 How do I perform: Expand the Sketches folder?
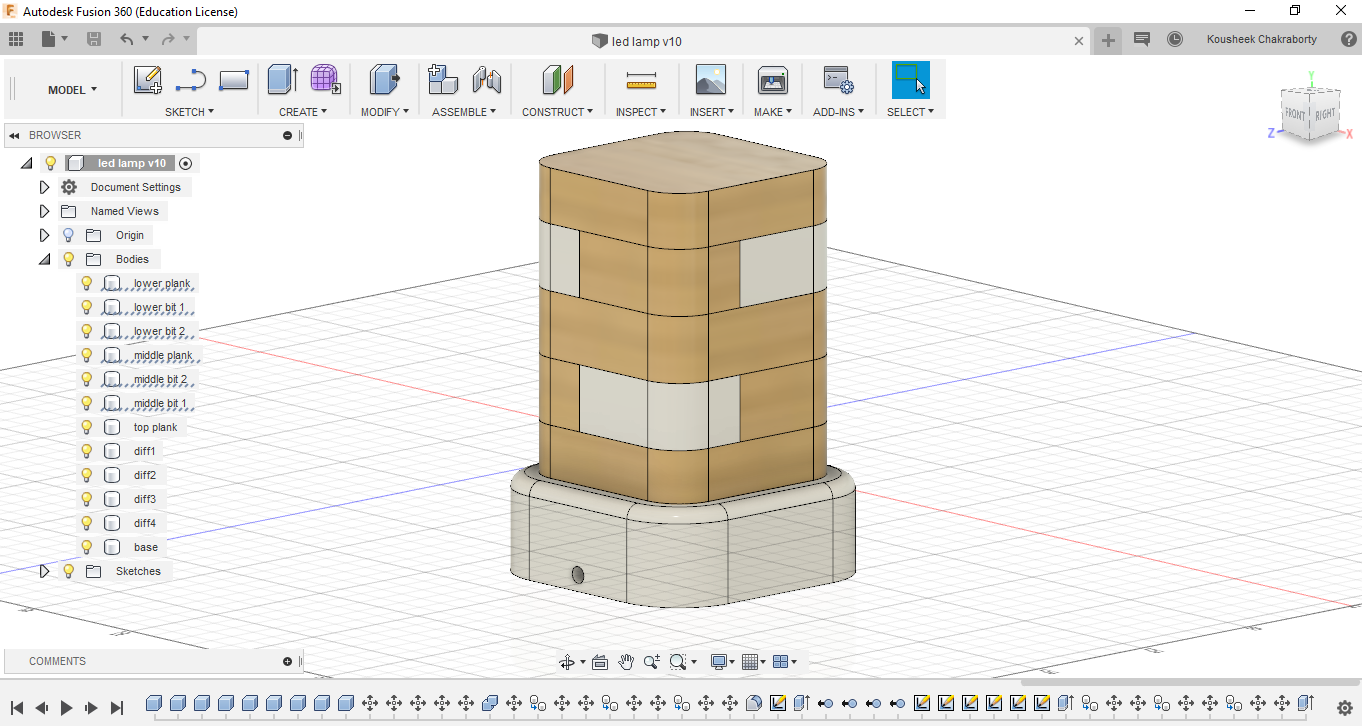point(44,570)
